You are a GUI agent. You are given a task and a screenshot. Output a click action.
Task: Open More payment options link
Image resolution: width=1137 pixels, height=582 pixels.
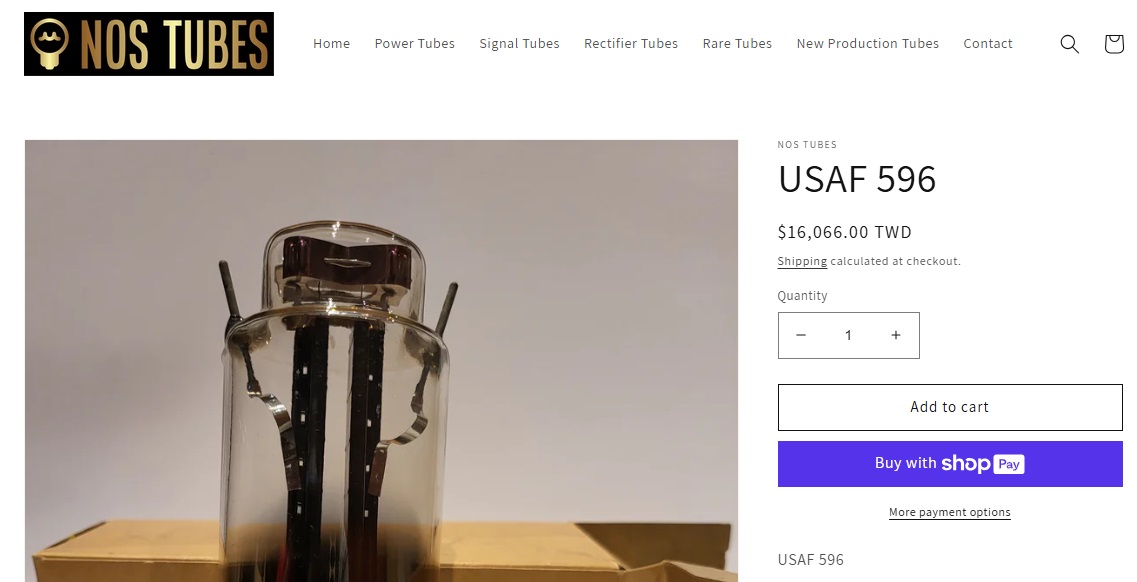pos(949,512)
